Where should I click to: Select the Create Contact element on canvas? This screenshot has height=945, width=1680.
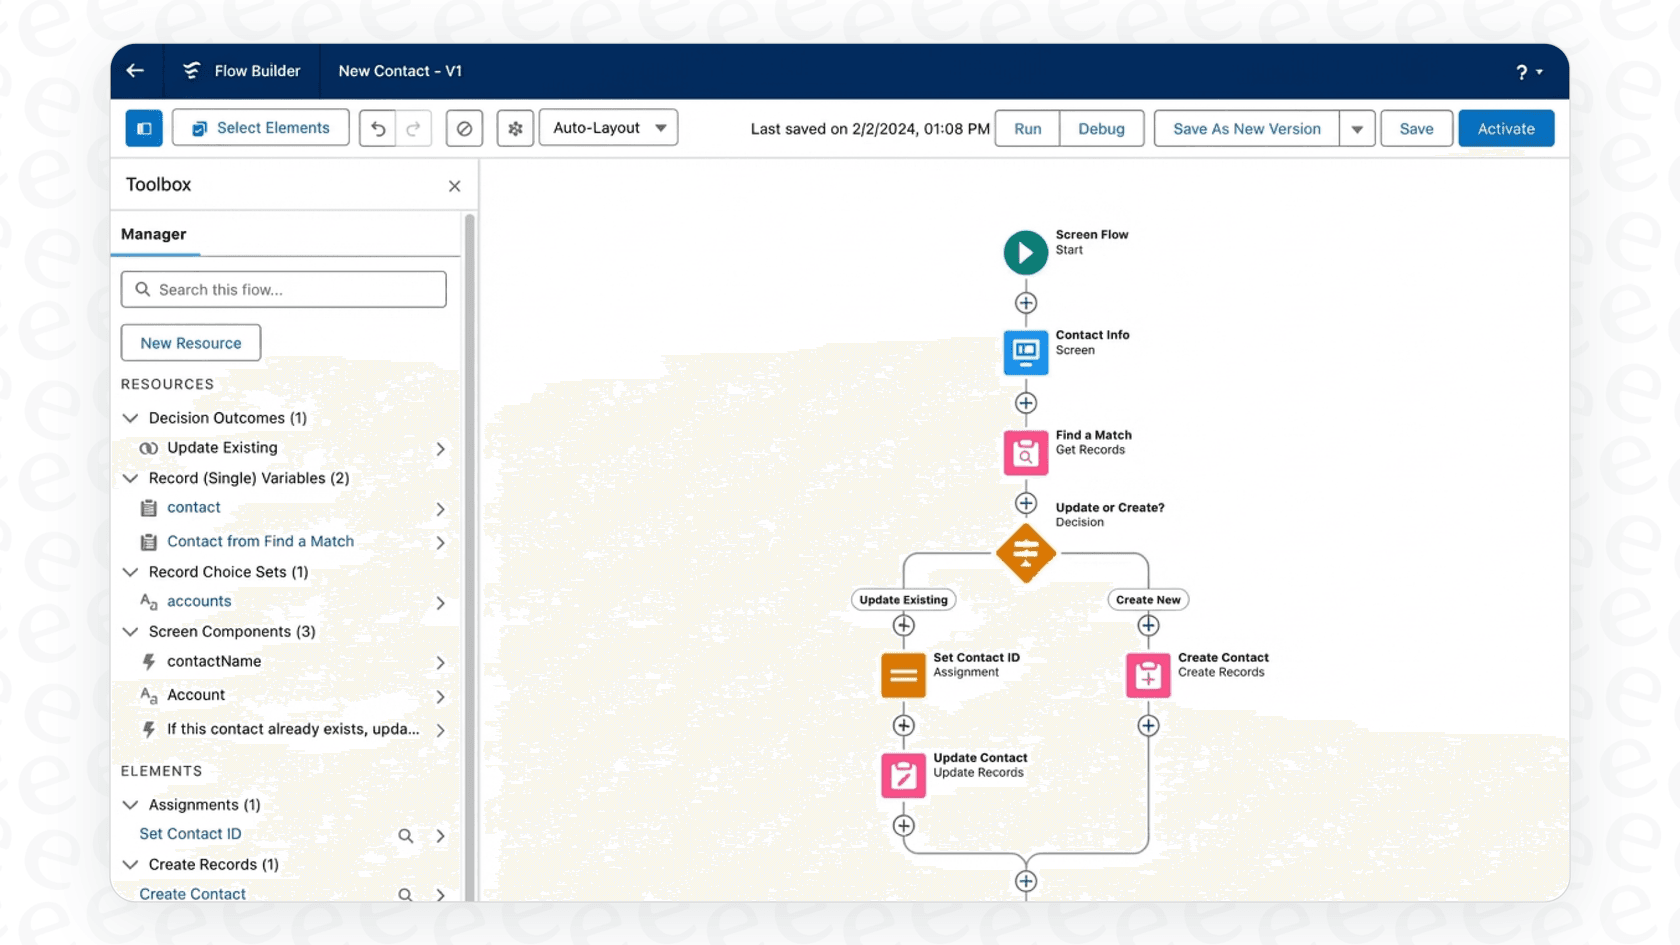tap(1147, 675)
